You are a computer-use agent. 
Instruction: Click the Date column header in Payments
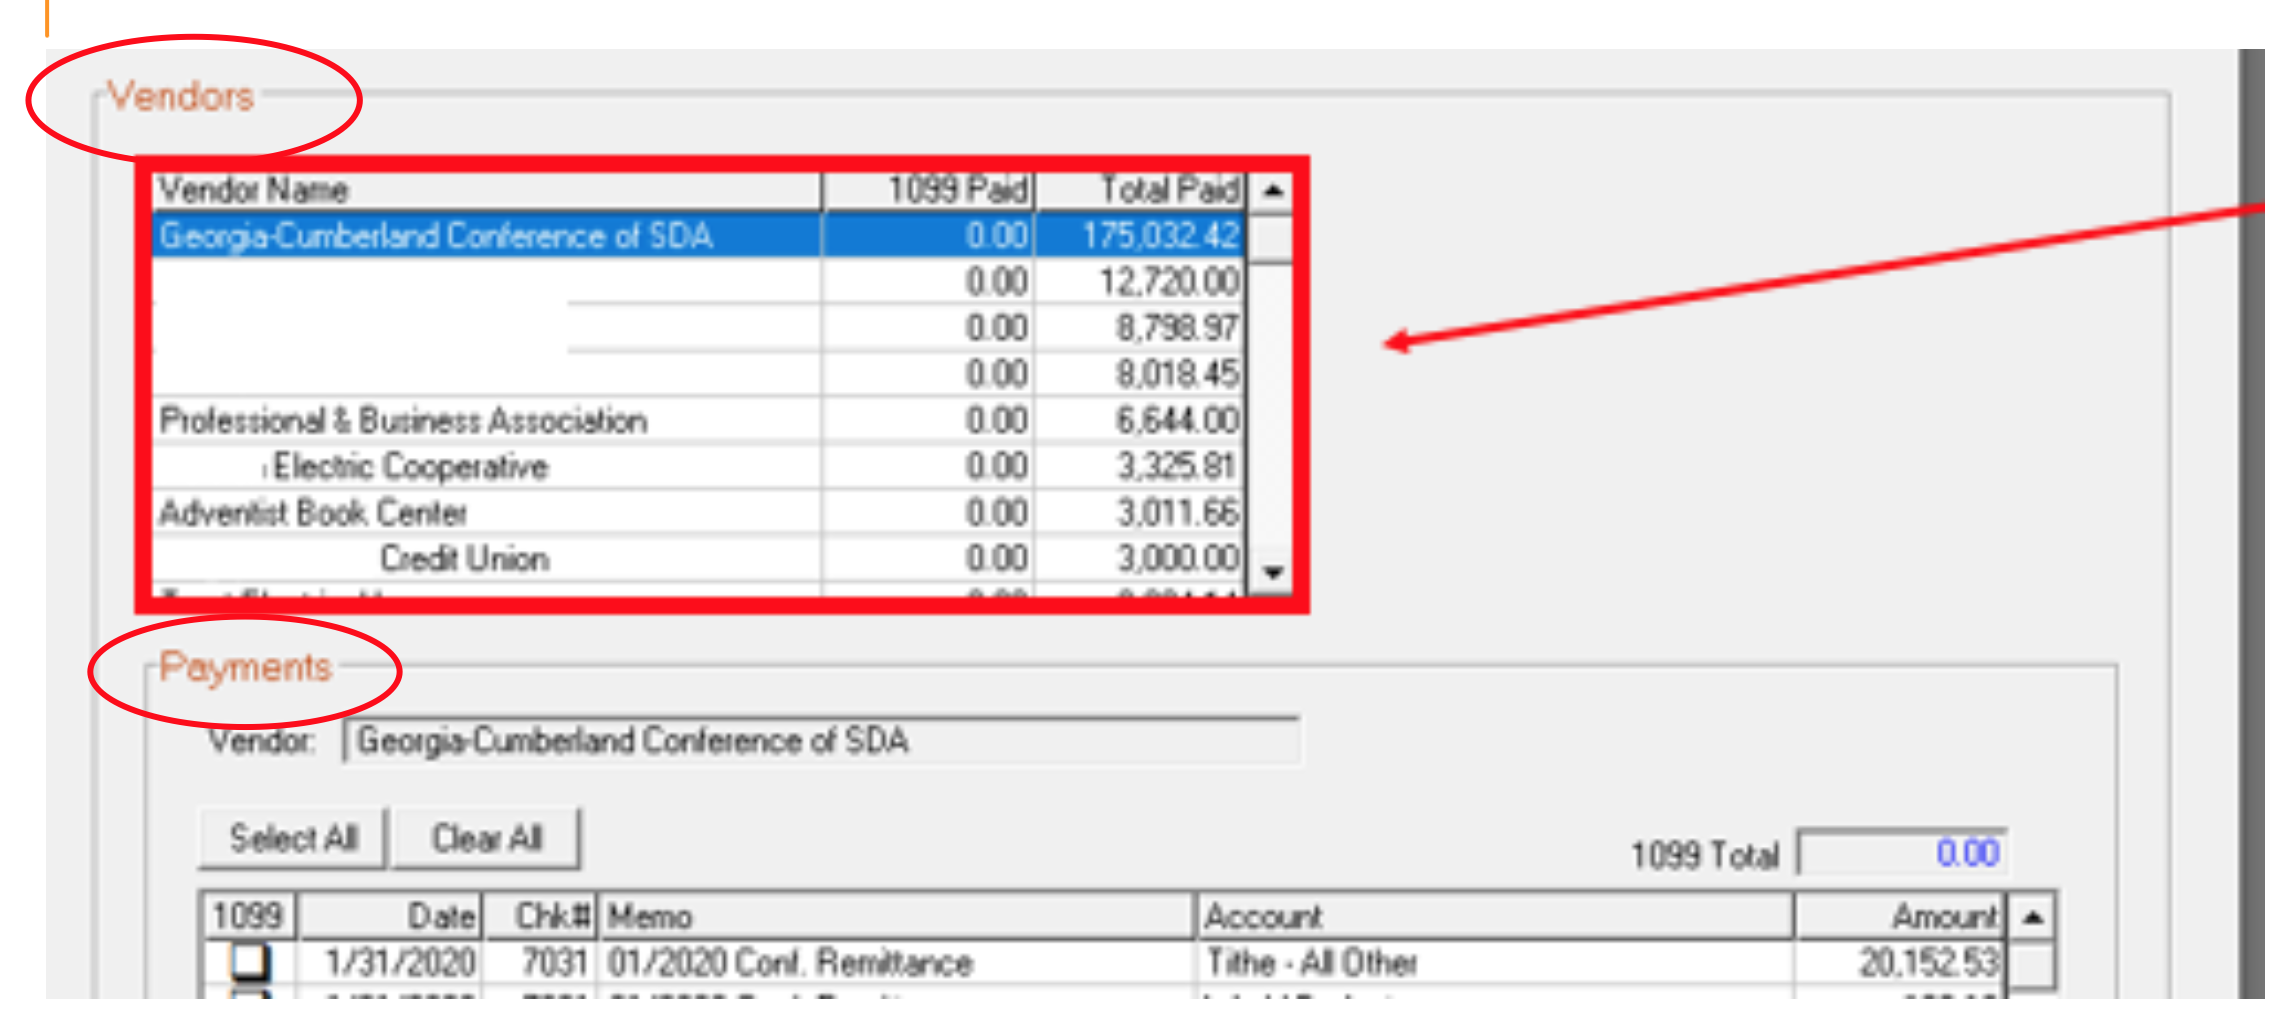point(391,916)
